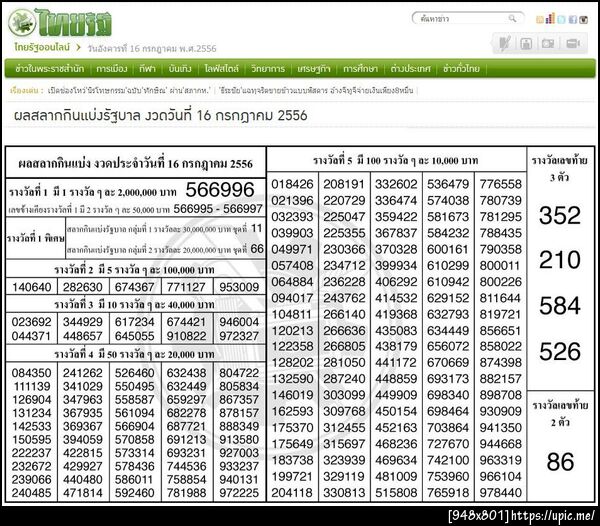This screenshot has width=600, height=526.
Task: Click the รางวัลที่ 5 มี 100 รางวัล header
Action: [x=396, y=160]
